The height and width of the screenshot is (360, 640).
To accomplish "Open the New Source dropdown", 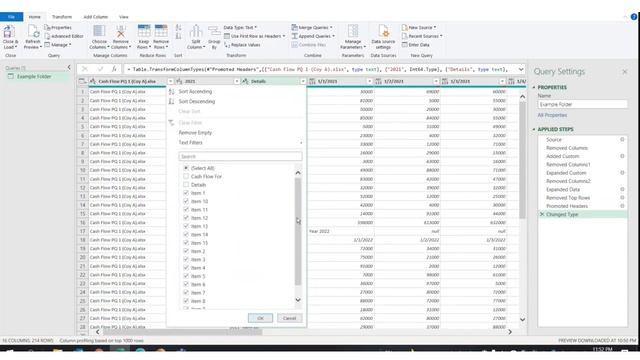I will coord(419,27).
